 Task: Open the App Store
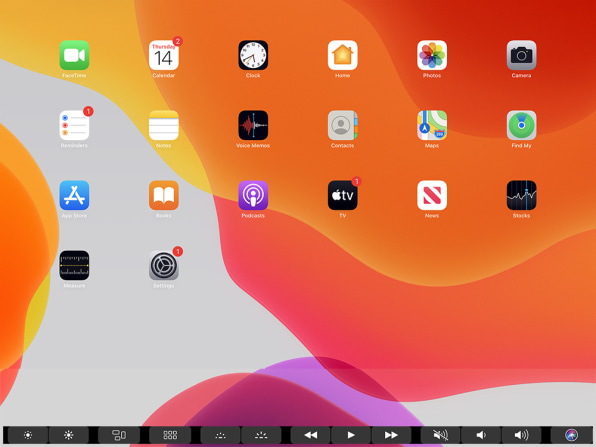[74, 195]
